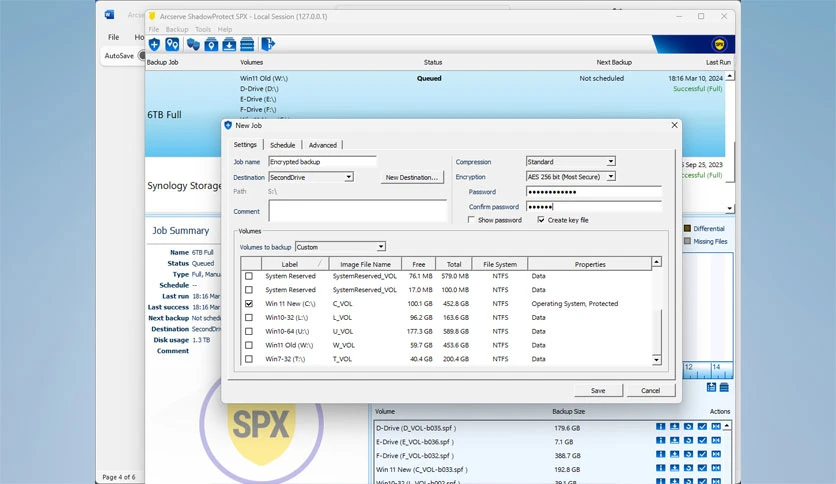This screenshot has height=484, width=836.
Task: Click the mount icon on the Win 11 New backup
Action: tap(674, 468)
